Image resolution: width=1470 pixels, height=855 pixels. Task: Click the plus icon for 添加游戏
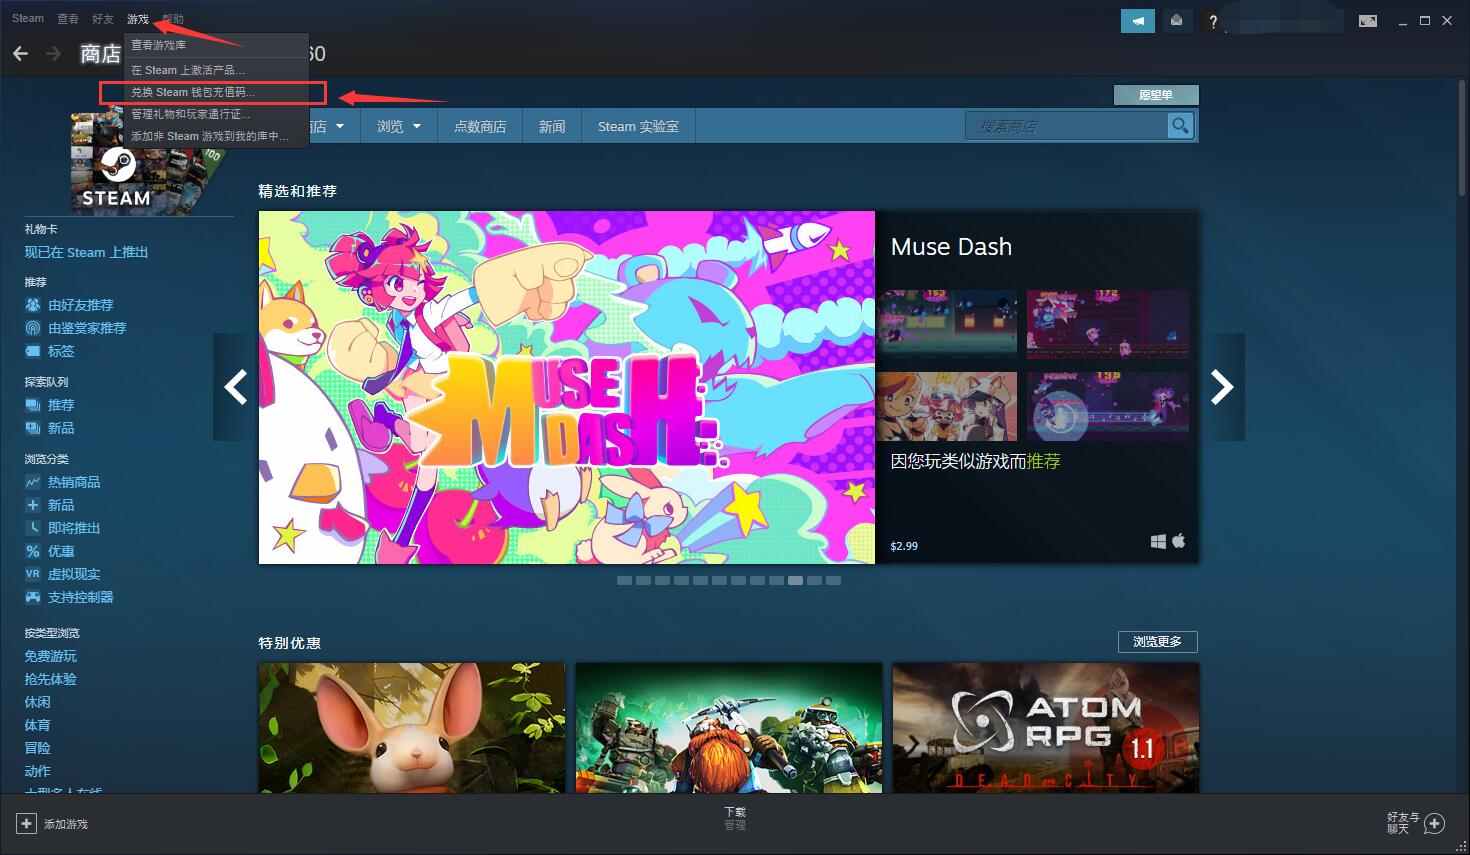[x=26, y=824]
